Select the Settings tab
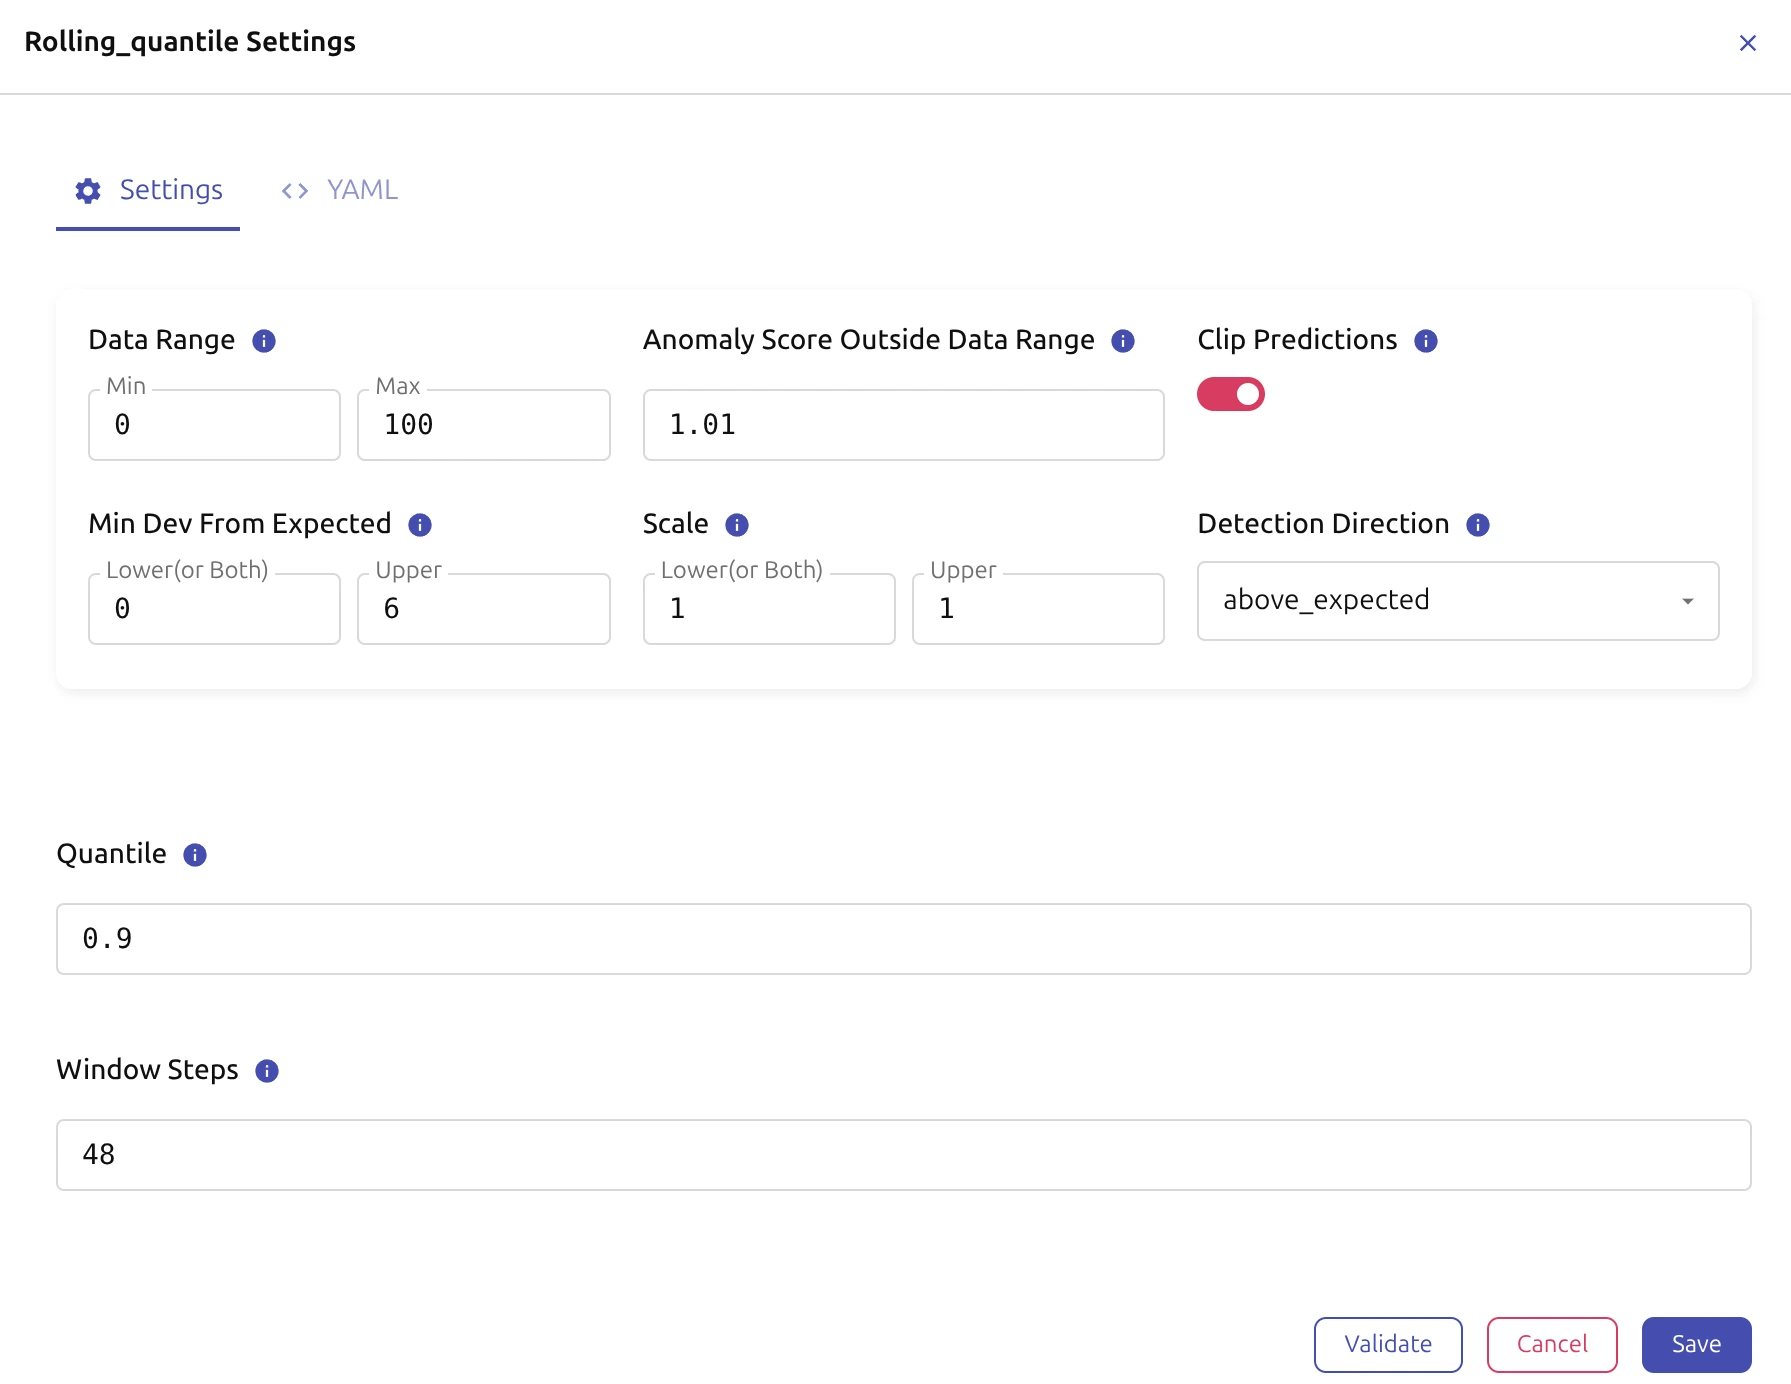The image size is (1791, 1384). [148, 190]
